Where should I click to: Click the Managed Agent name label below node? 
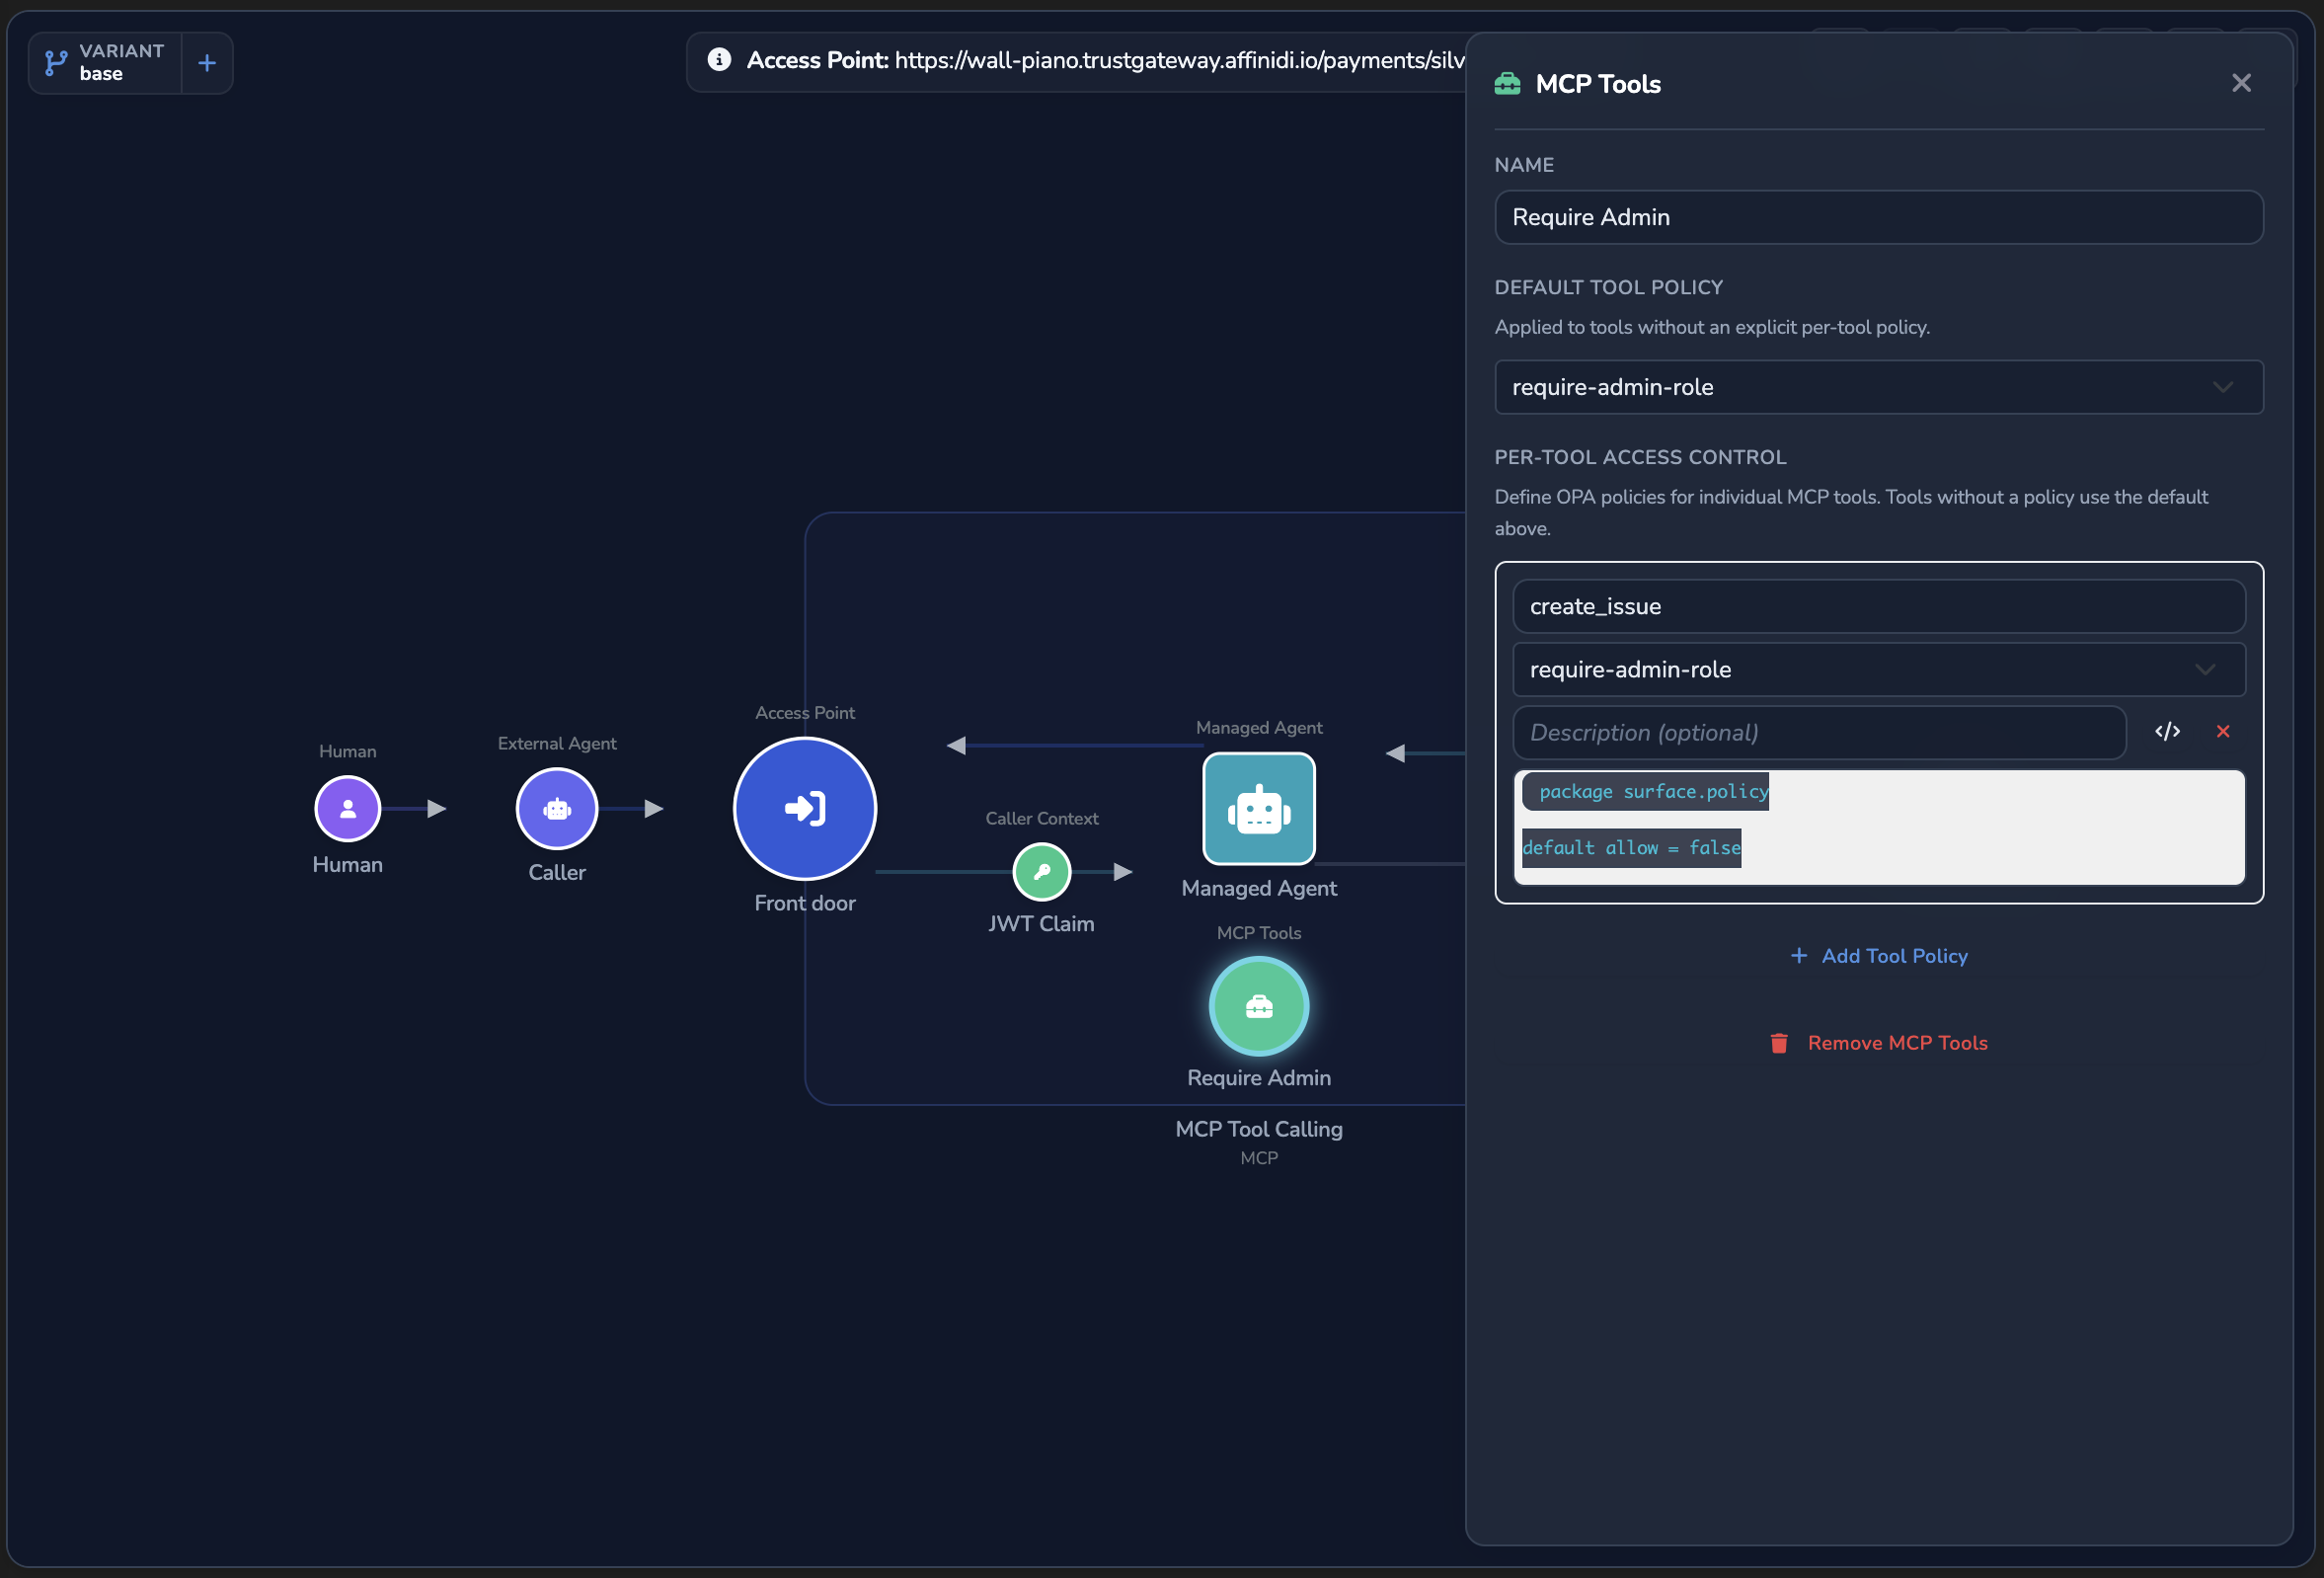1259,888
